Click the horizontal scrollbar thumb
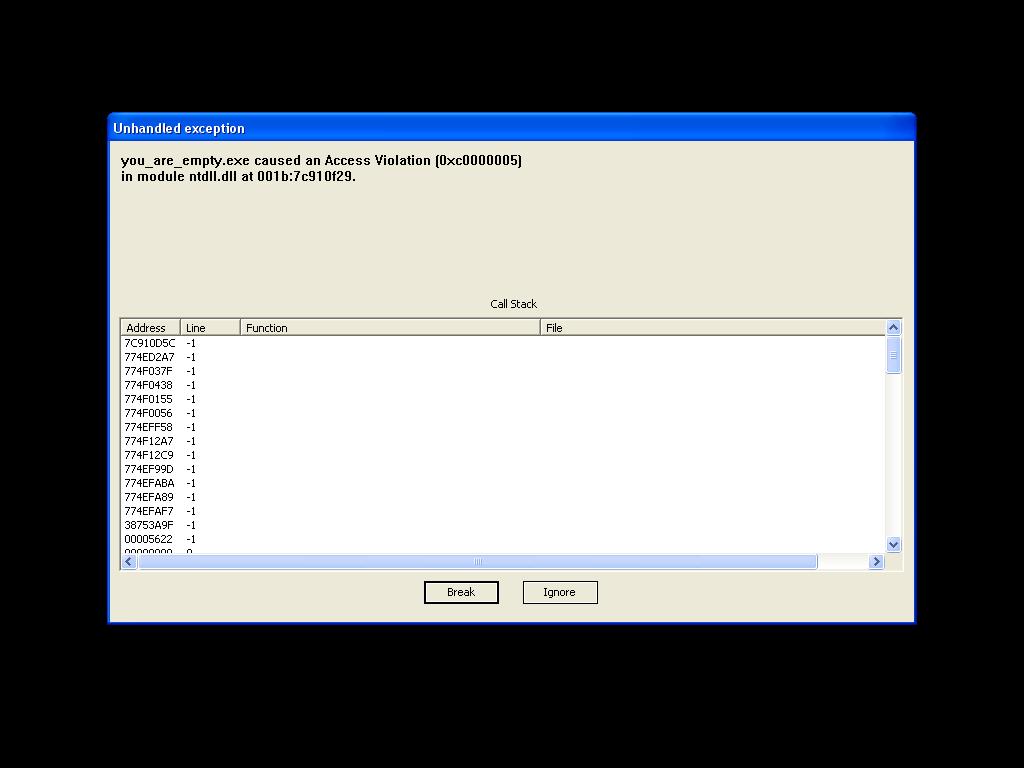This screenshot has height=768, width=1024. pos(478,561)
